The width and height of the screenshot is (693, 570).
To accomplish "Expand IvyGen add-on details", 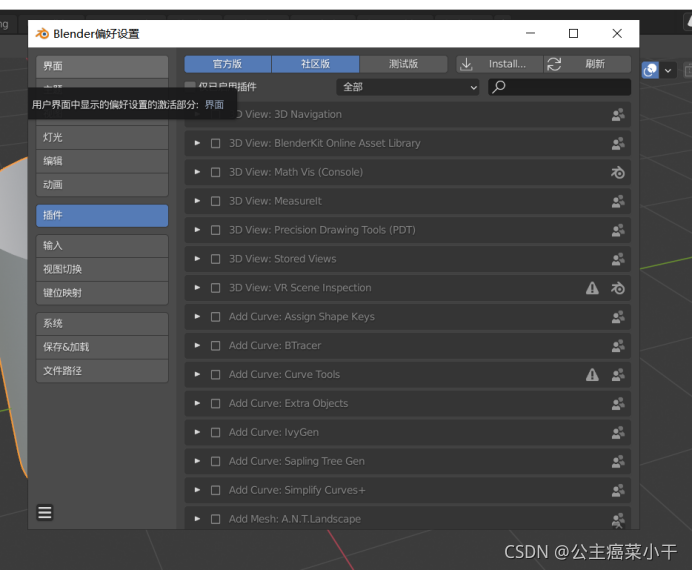I will pos(197,432).
